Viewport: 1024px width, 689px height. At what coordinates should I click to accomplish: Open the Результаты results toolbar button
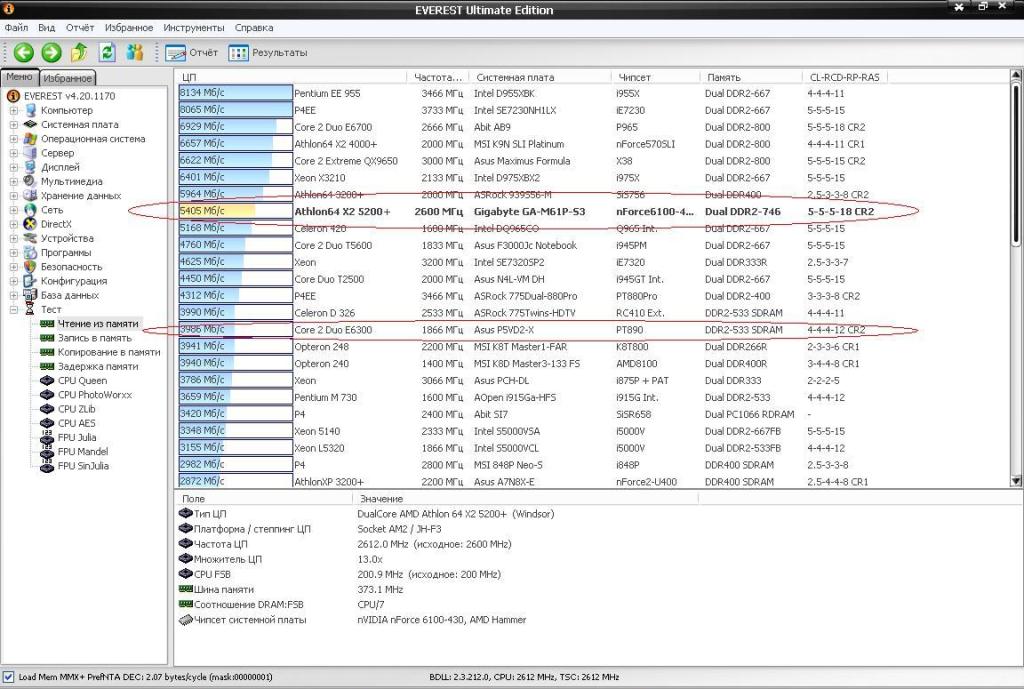click(x=268, y=53)
